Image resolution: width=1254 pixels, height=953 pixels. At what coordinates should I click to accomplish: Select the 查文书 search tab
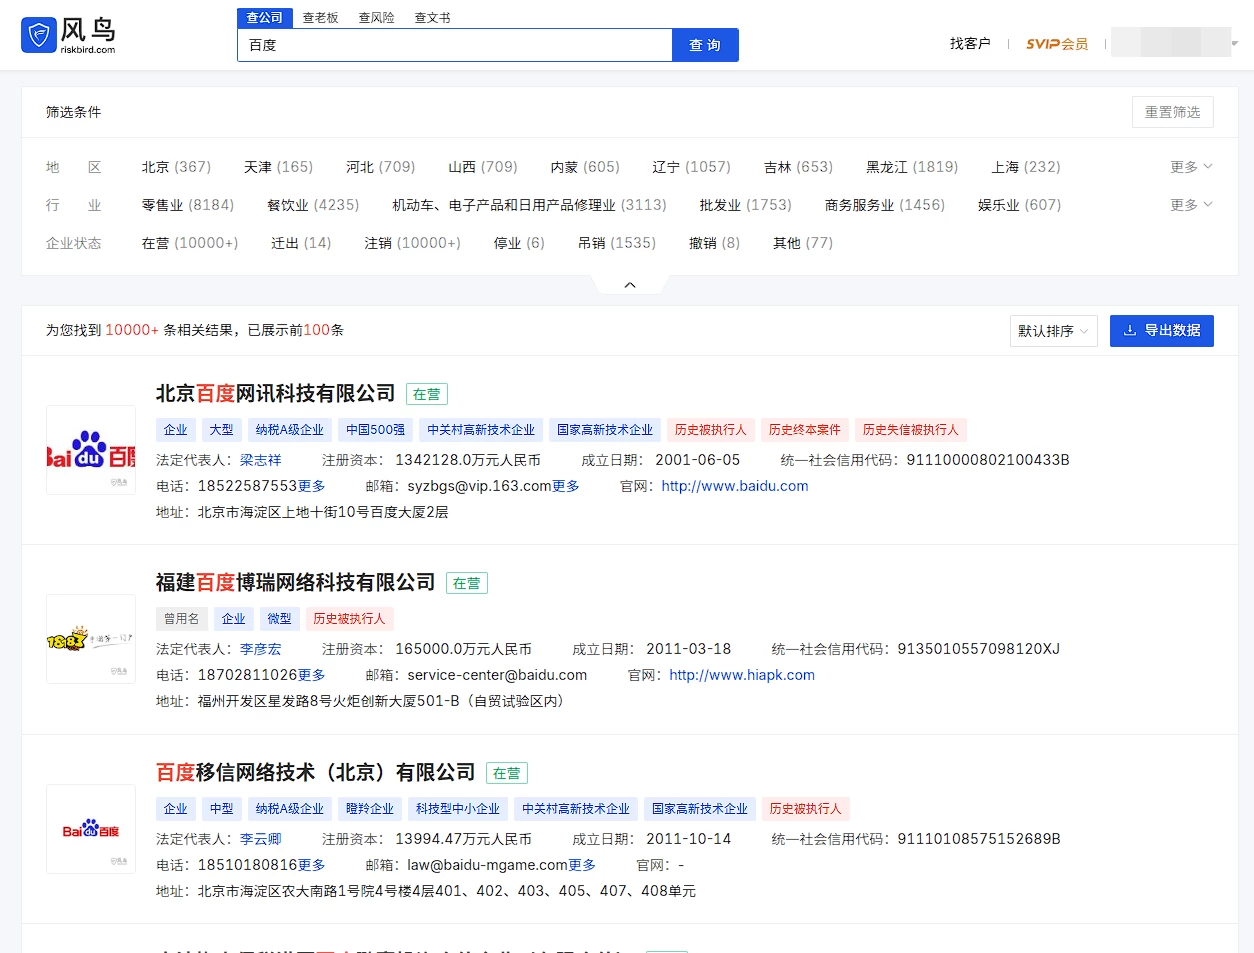tap(432, 18)
